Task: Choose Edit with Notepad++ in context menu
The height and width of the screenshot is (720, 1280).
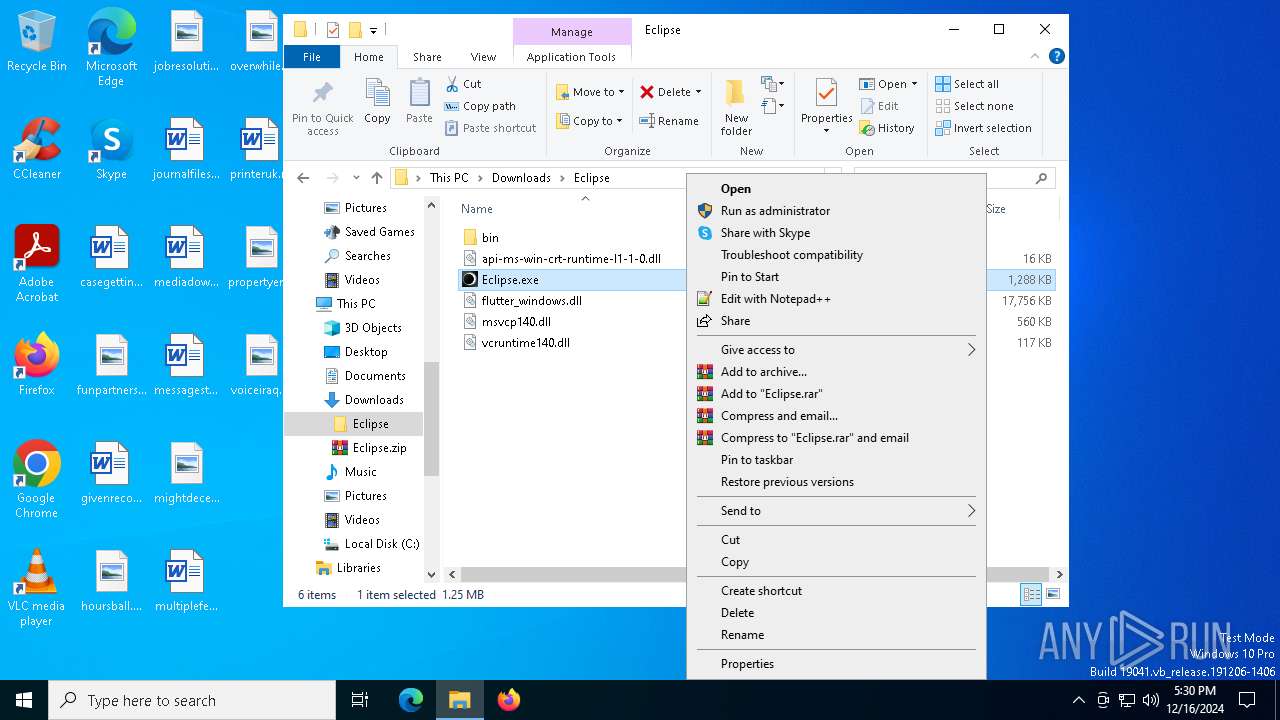Action: (x=836, y=299)
